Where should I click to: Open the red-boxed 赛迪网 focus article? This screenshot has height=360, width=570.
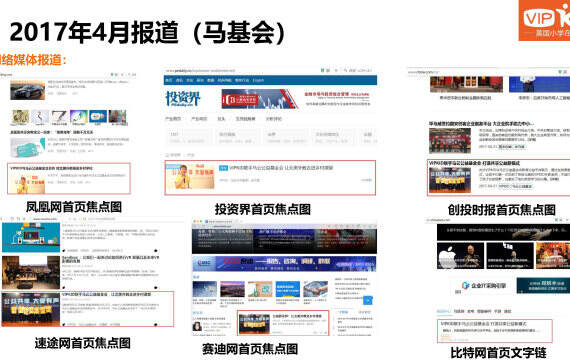click(283, 323)
